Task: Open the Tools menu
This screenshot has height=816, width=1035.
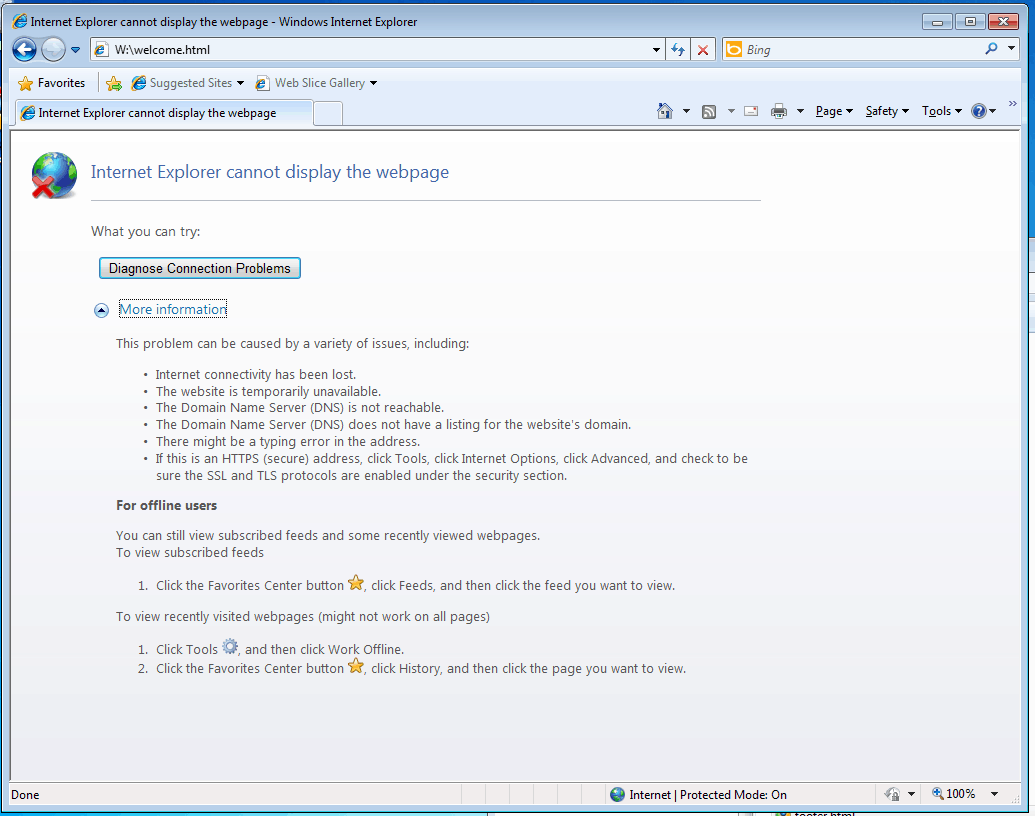Action: [941, 111]
